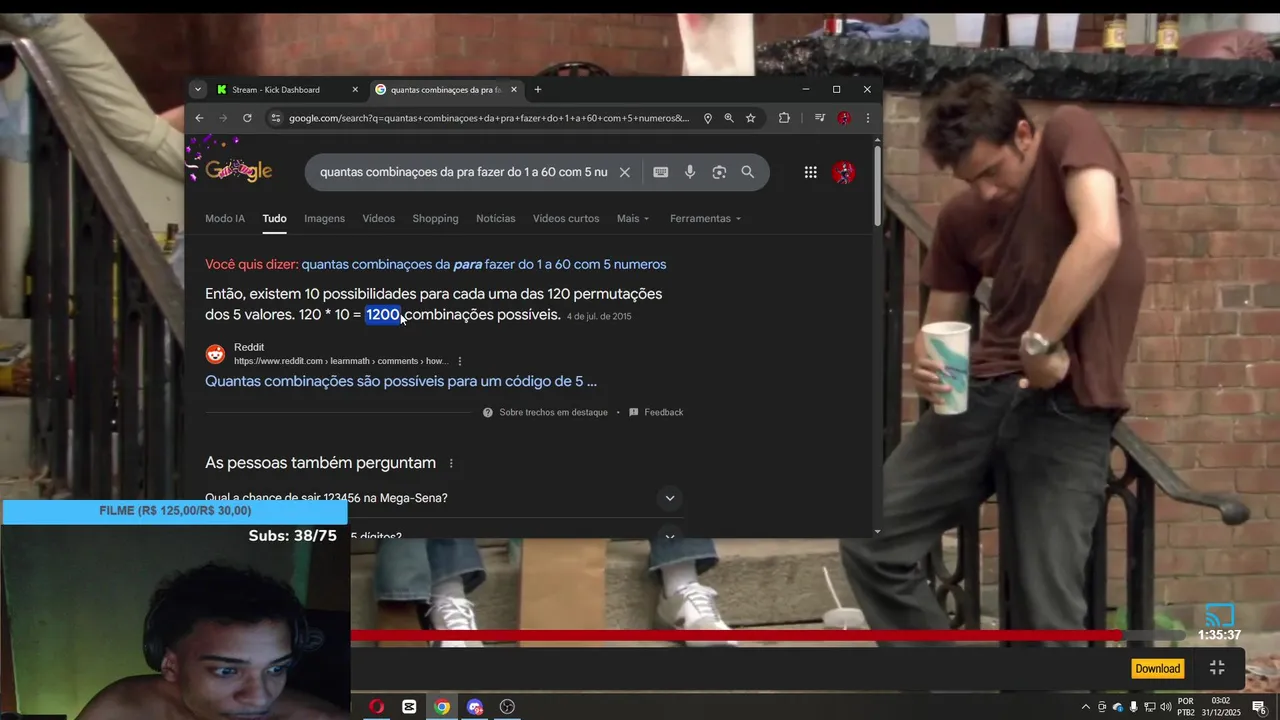This screenshot has width=1280, height=720.
Task: Switch to Vídeos curtos results
Action: (566, 218)
